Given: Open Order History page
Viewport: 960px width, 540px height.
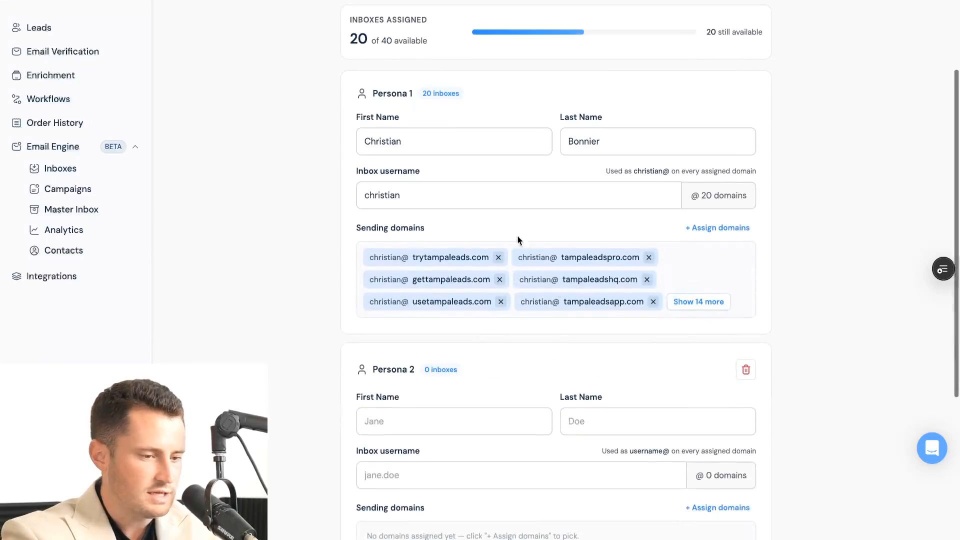Looking at the screenshot, I should 54,122.
